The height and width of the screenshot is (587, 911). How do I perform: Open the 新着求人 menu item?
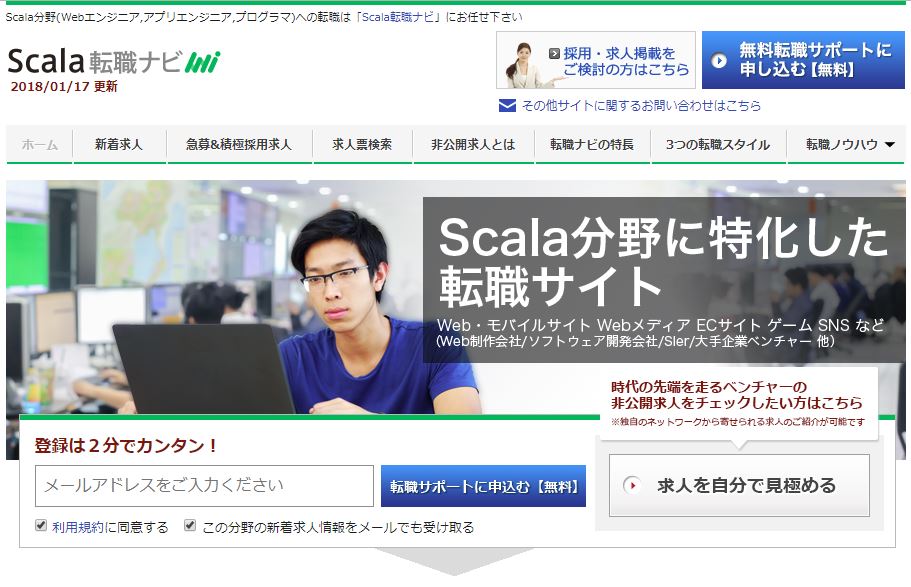pyautogui.click(x=119, y=145)
